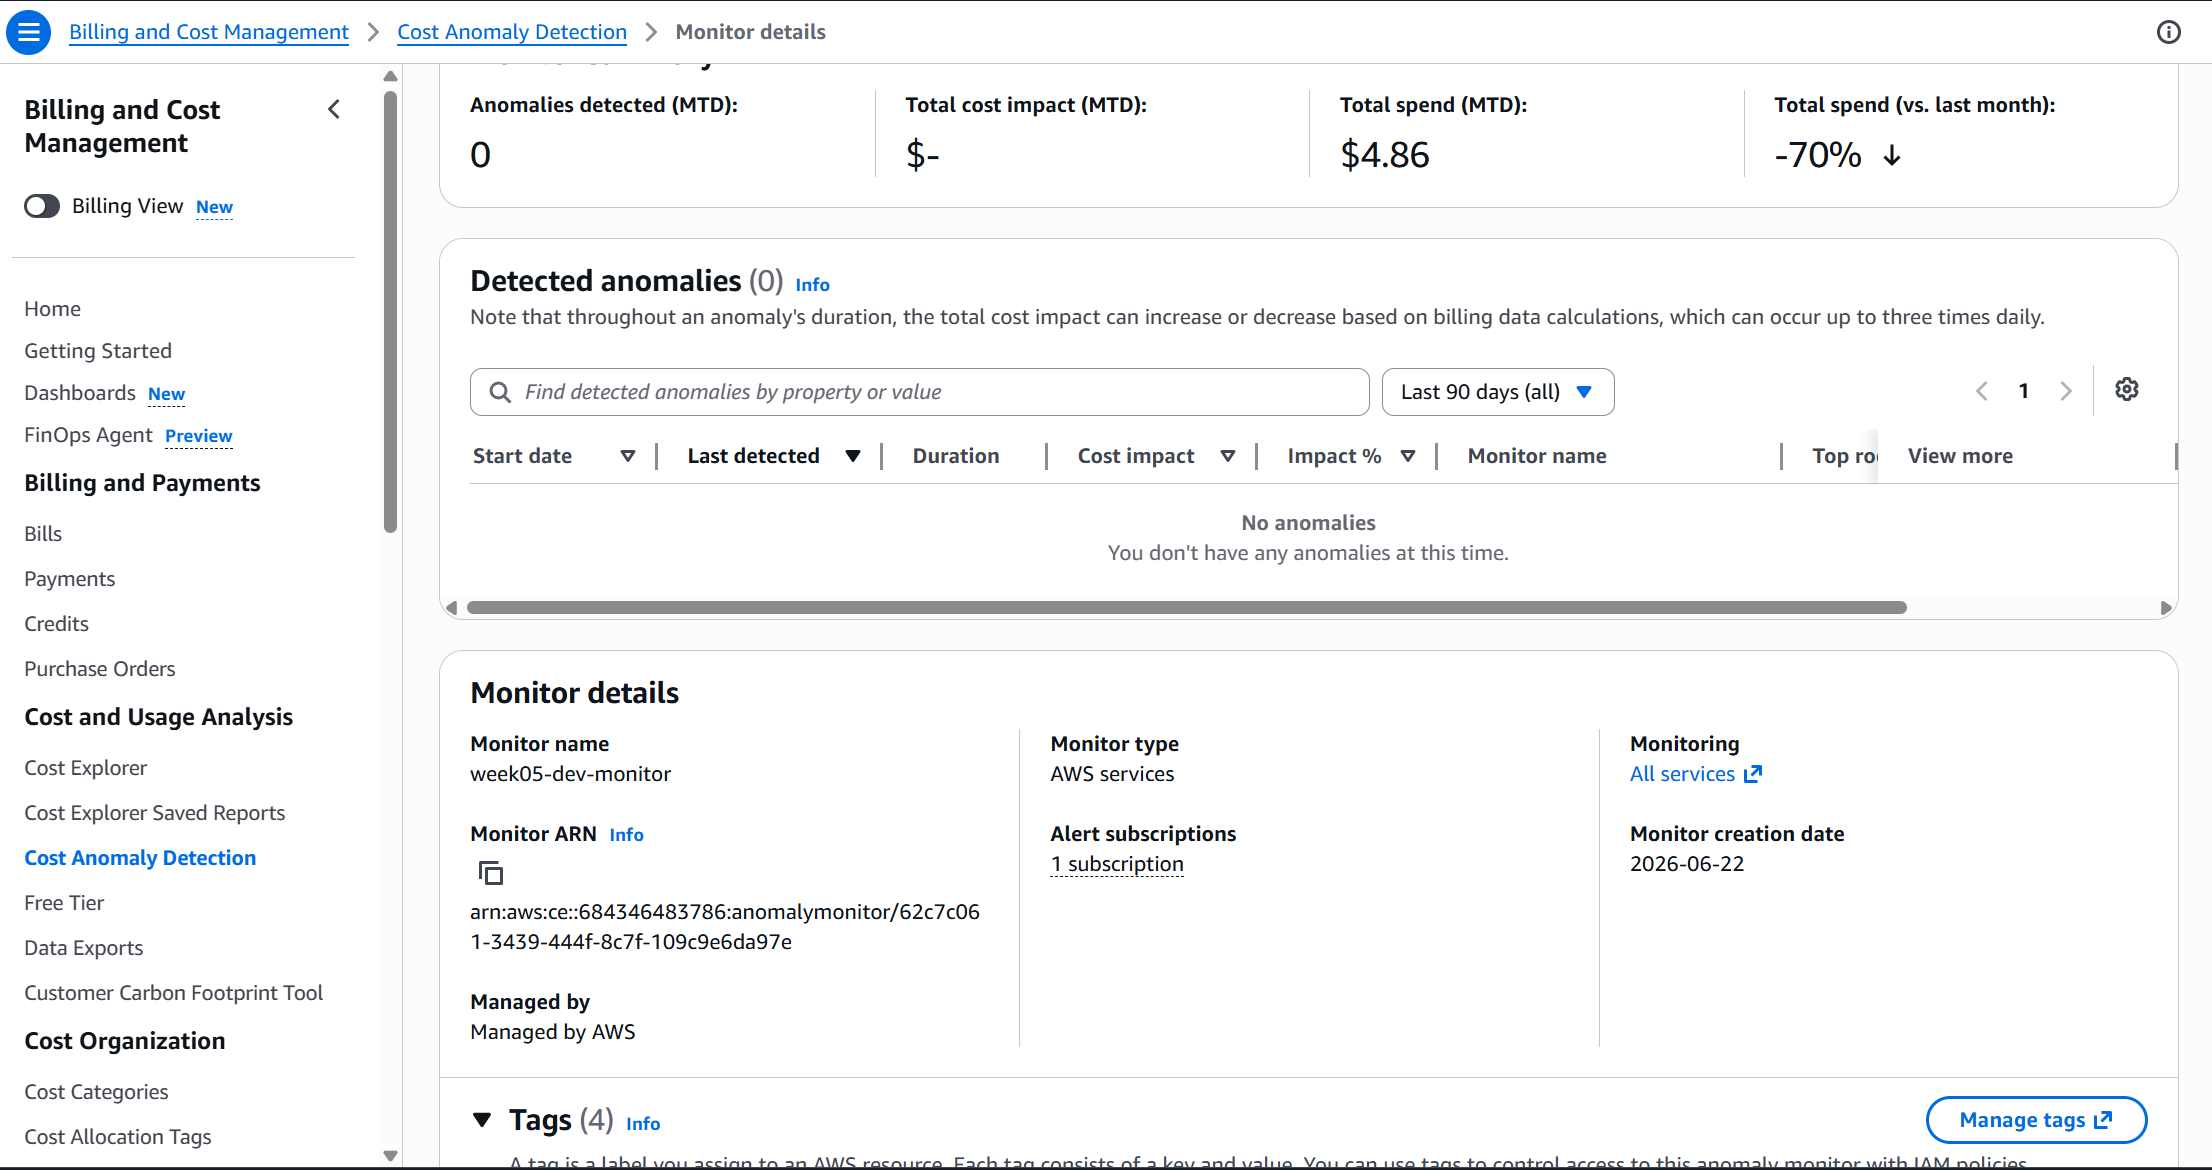Viewport: 2212px width, 1170px height.
Task: Click scroll-left arrow of anomalies table
Action: [452, 608]
